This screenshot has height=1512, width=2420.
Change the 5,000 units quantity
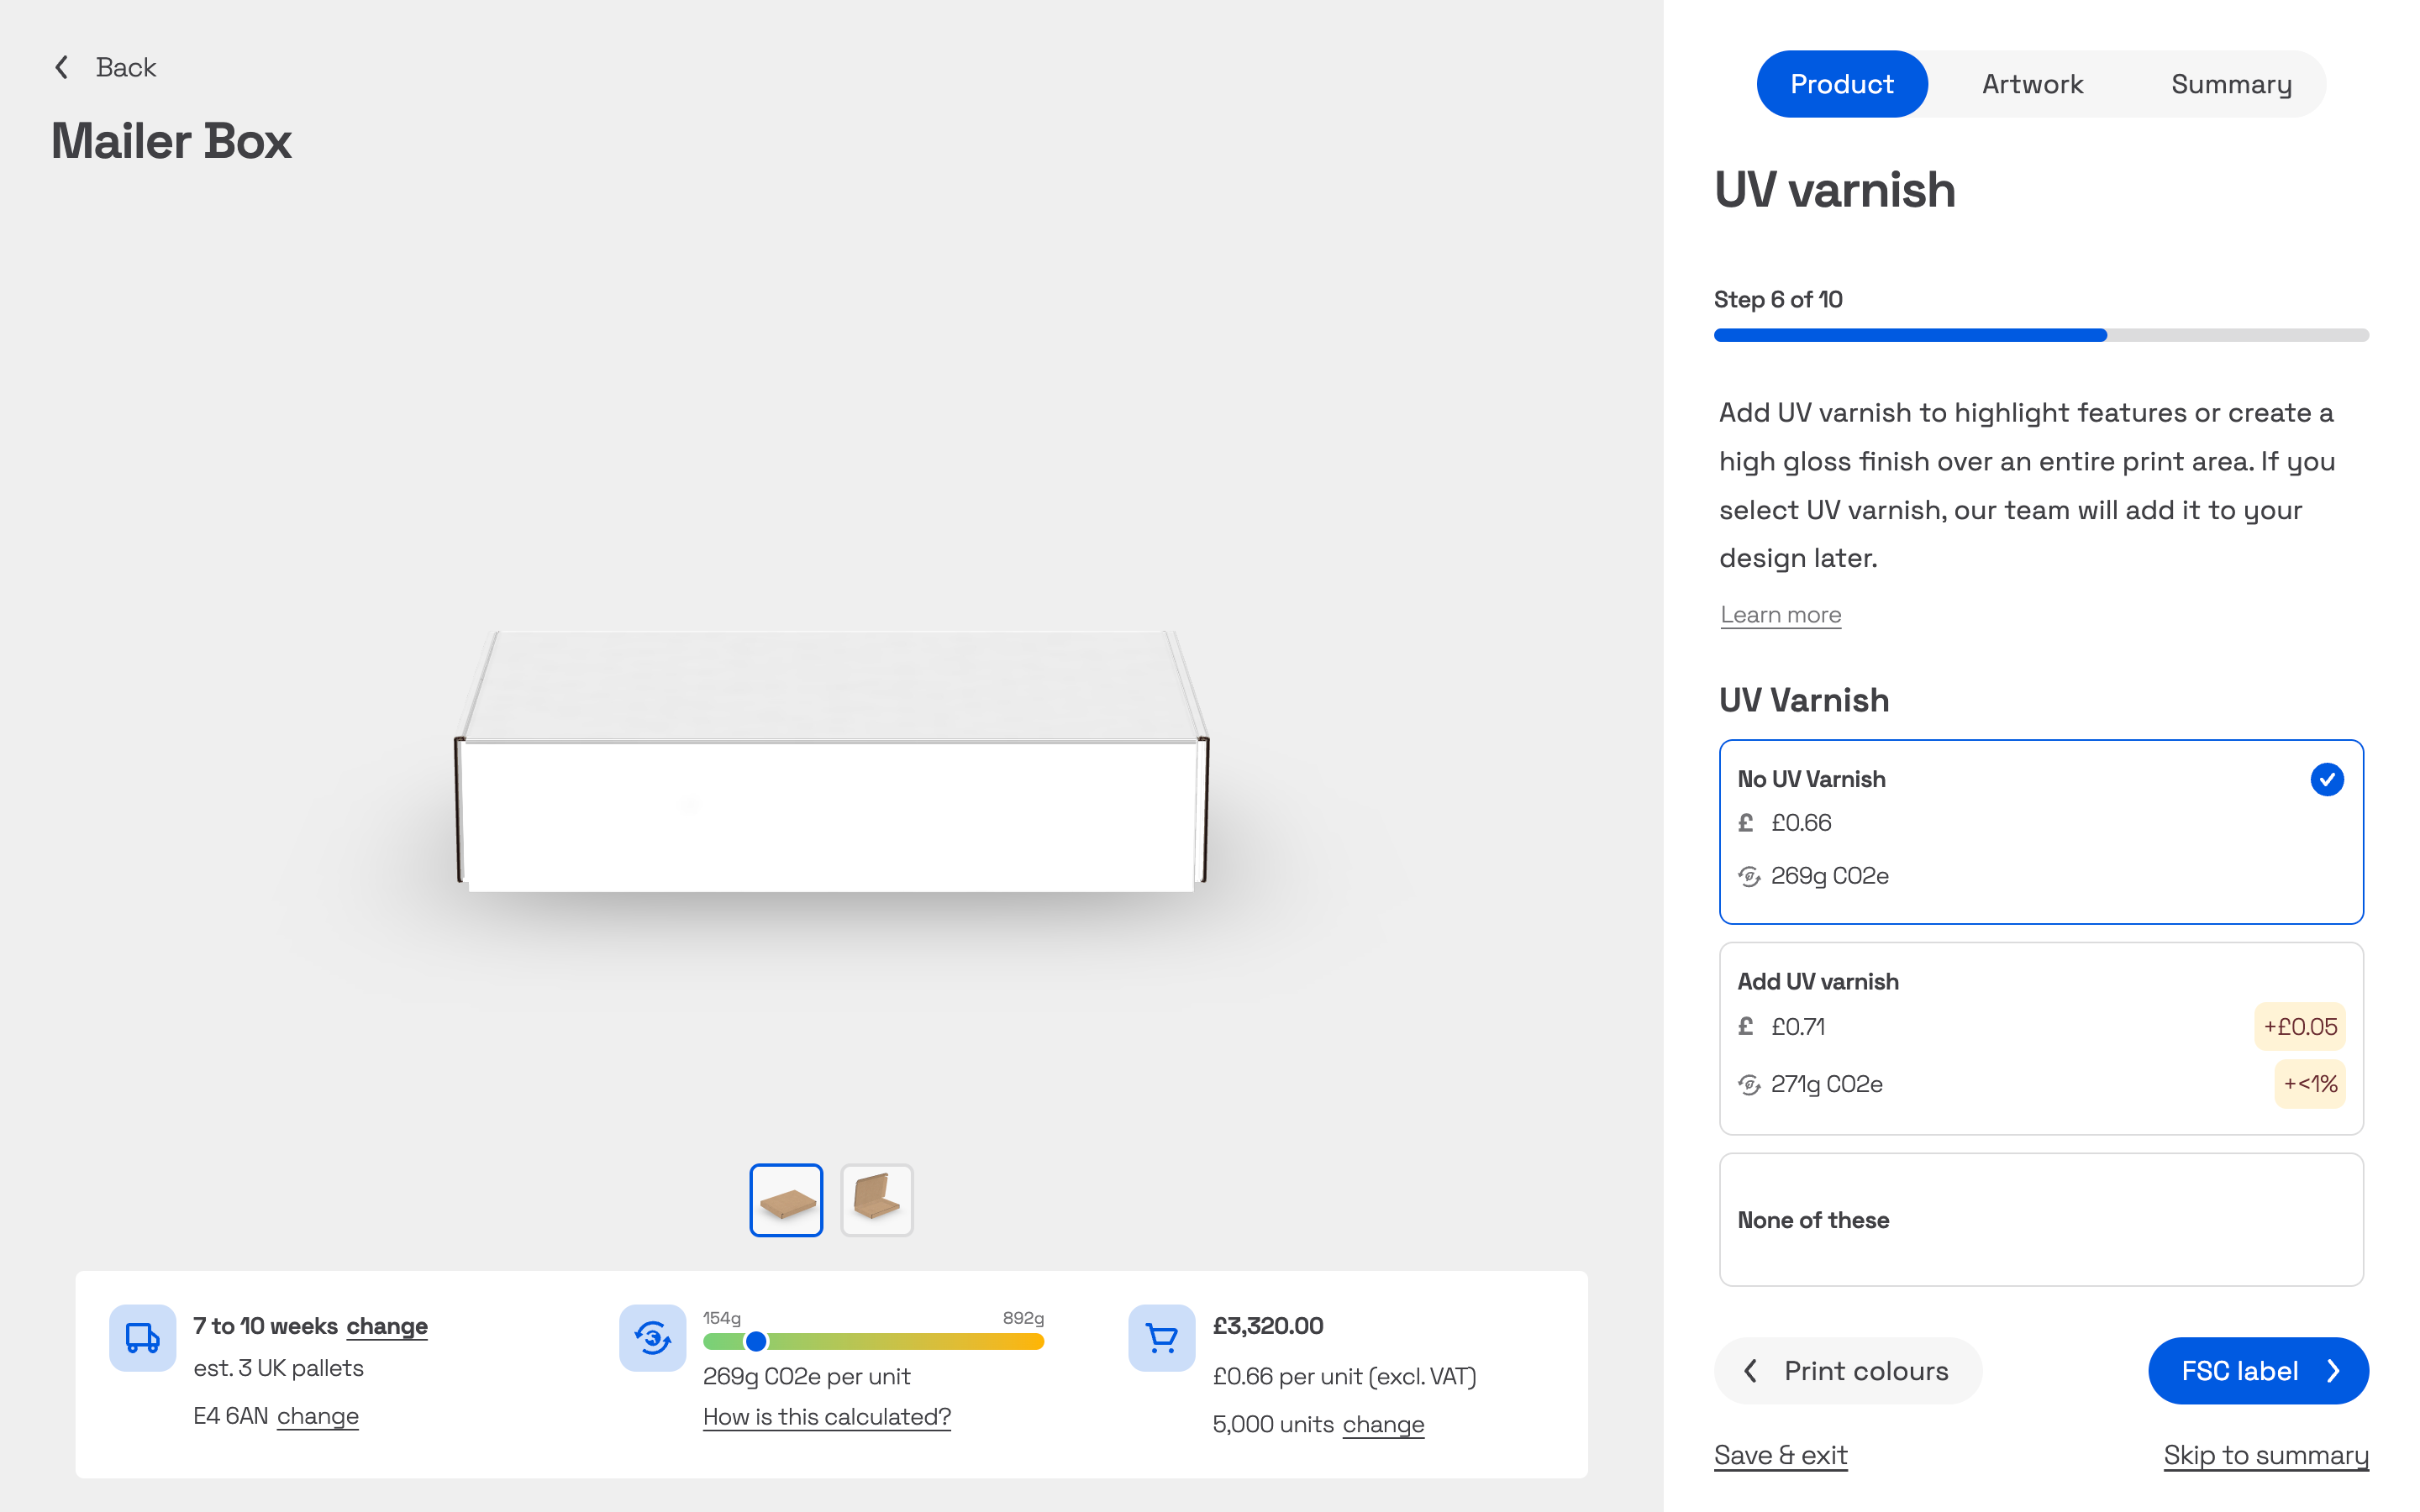pyautogui.click(x=1383, y=1424)
